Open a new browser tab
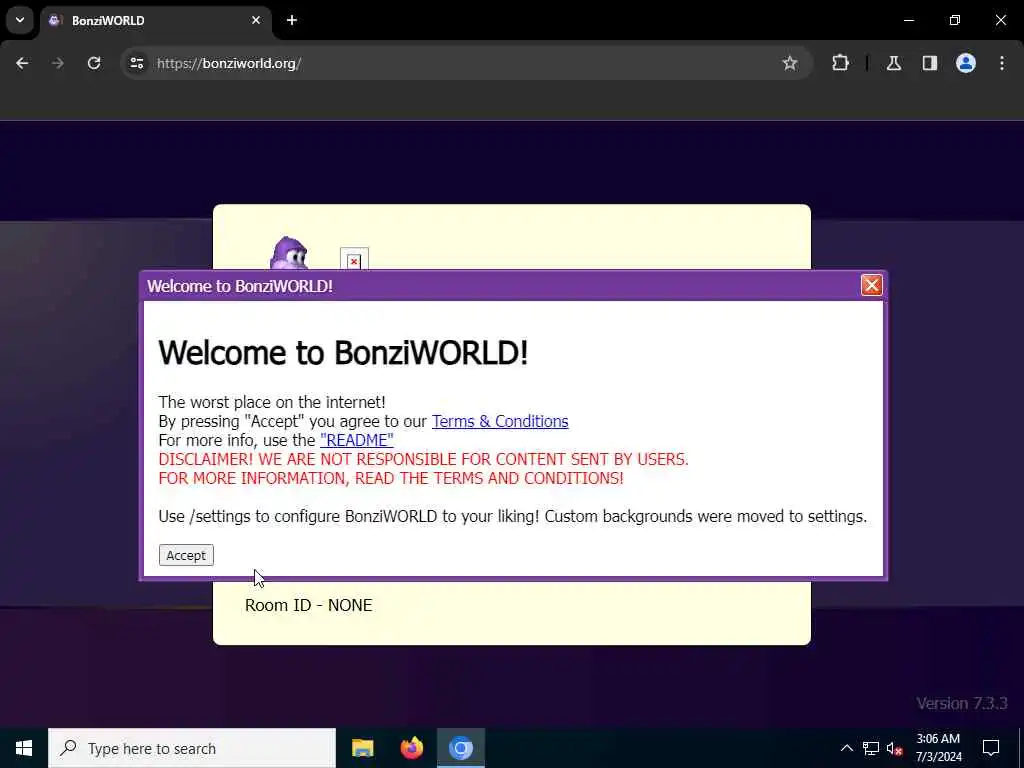Screen dimensions: 1024x768 pos(292,20)
